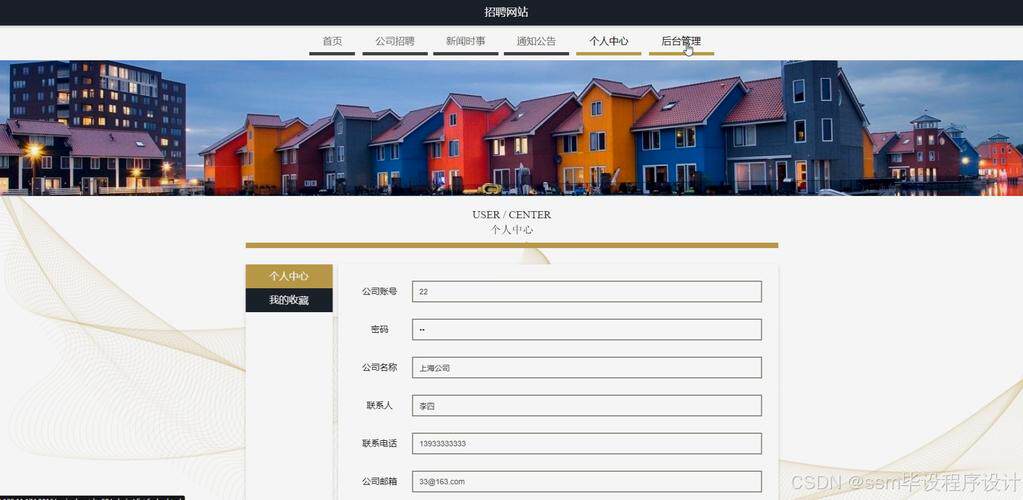The image size is (1023, 500).
Task: Select 个人中心 in the sidebar
Action: pos(289,276)
